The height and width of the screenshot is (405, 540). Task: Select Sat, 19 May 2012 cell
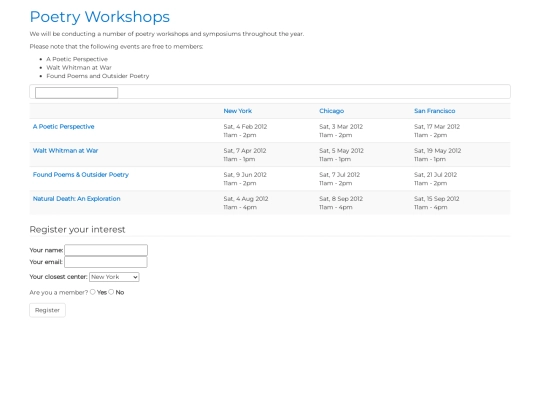click(x=461, y=155)
